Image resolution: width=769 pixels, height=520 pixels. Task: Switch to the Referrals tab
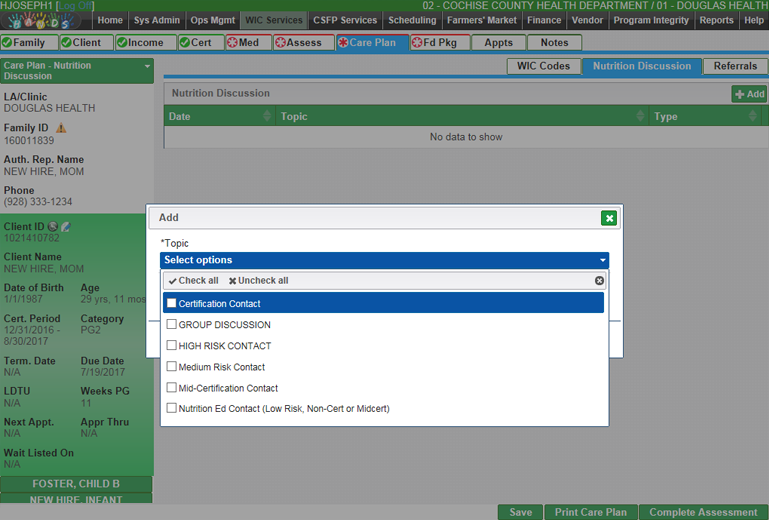pos(735,66)
